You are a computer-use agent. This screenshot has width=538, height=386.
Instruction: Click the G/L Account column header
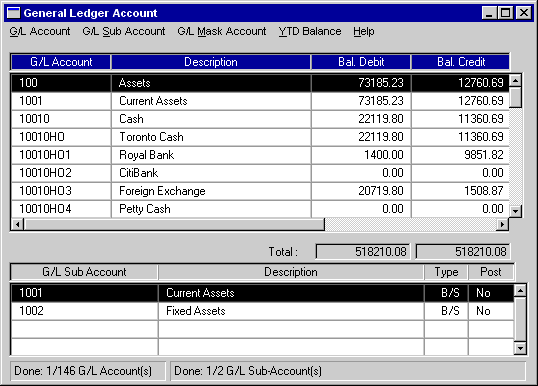coord(61,62)
